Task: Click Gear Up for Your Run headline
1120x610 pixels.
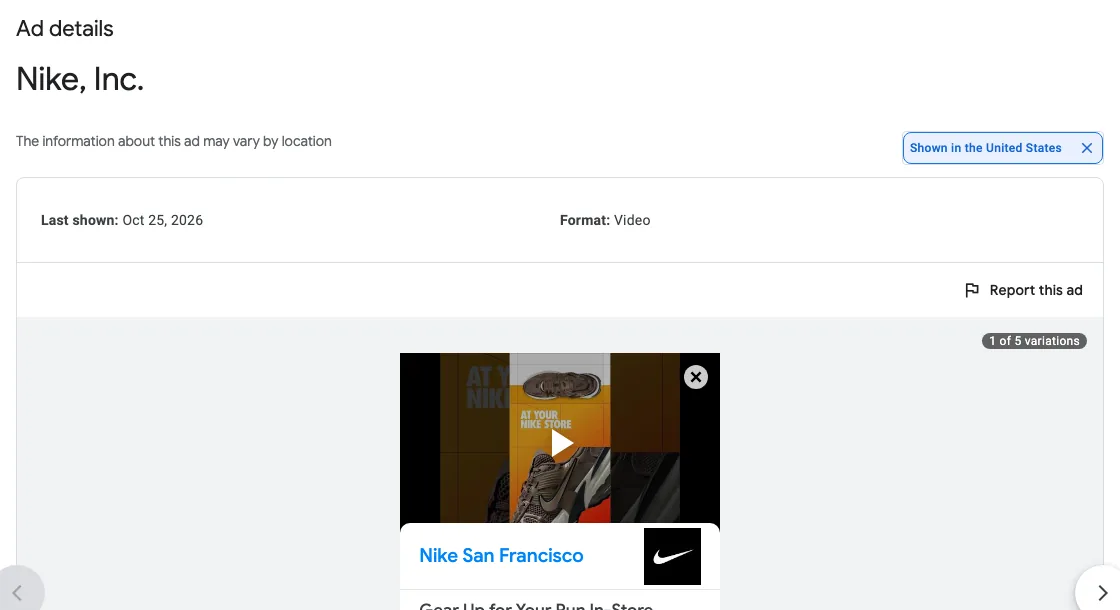Action: click(x=536, y=605)
